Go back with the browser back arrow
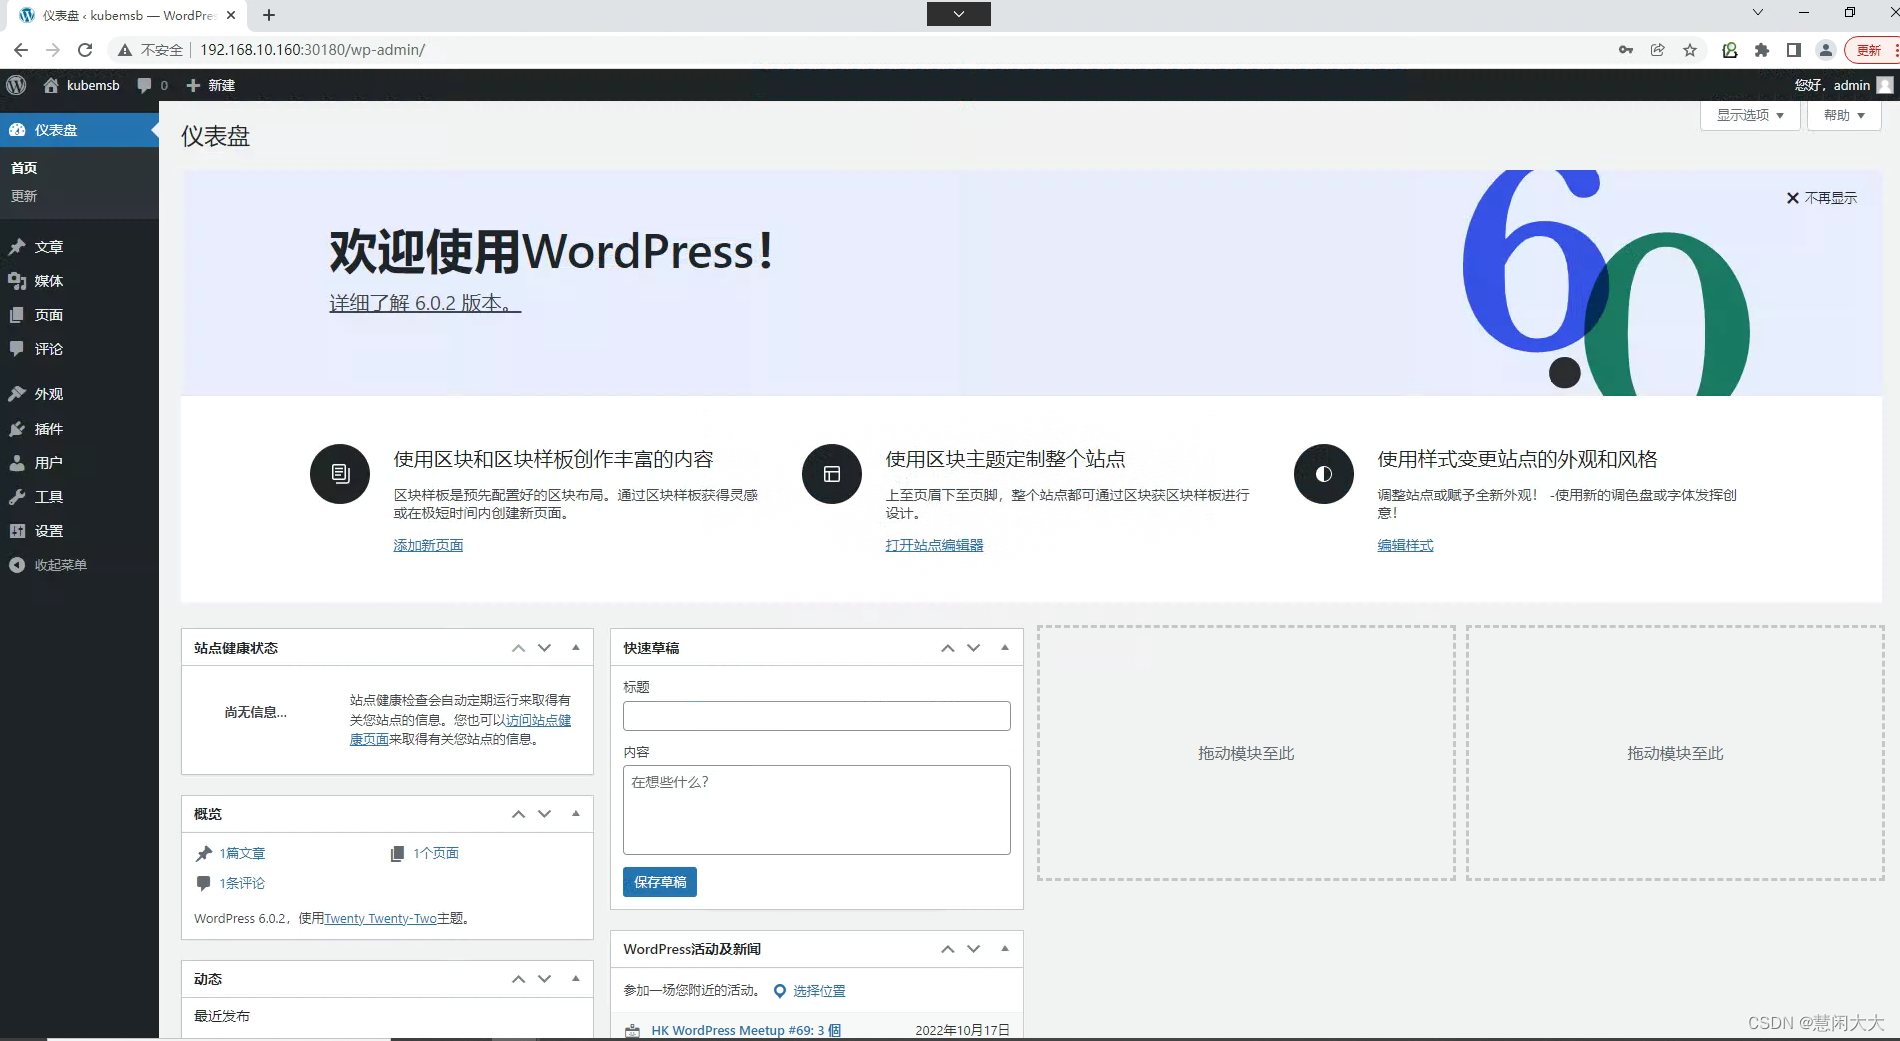 tap(21, 50)
